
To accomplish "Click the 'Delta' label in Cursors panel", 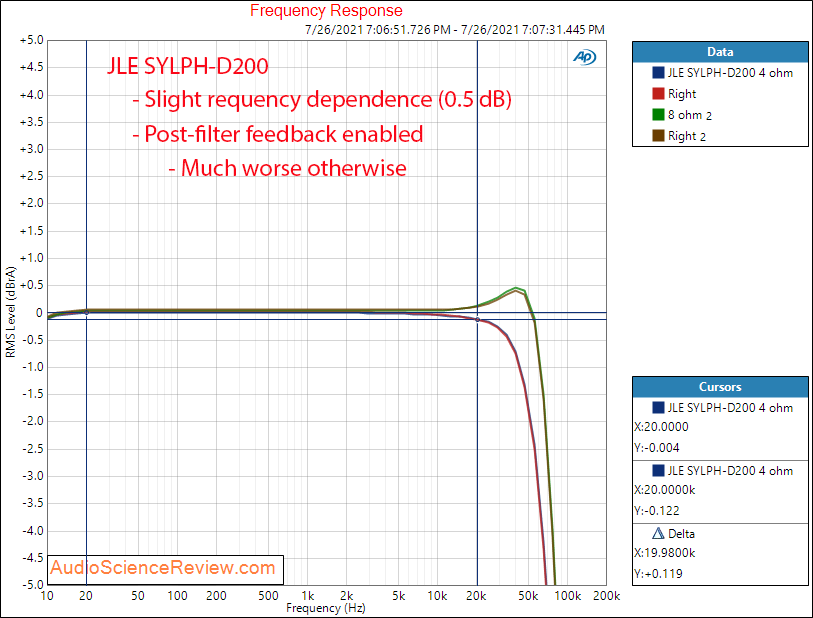I will (x=681, y=533).
